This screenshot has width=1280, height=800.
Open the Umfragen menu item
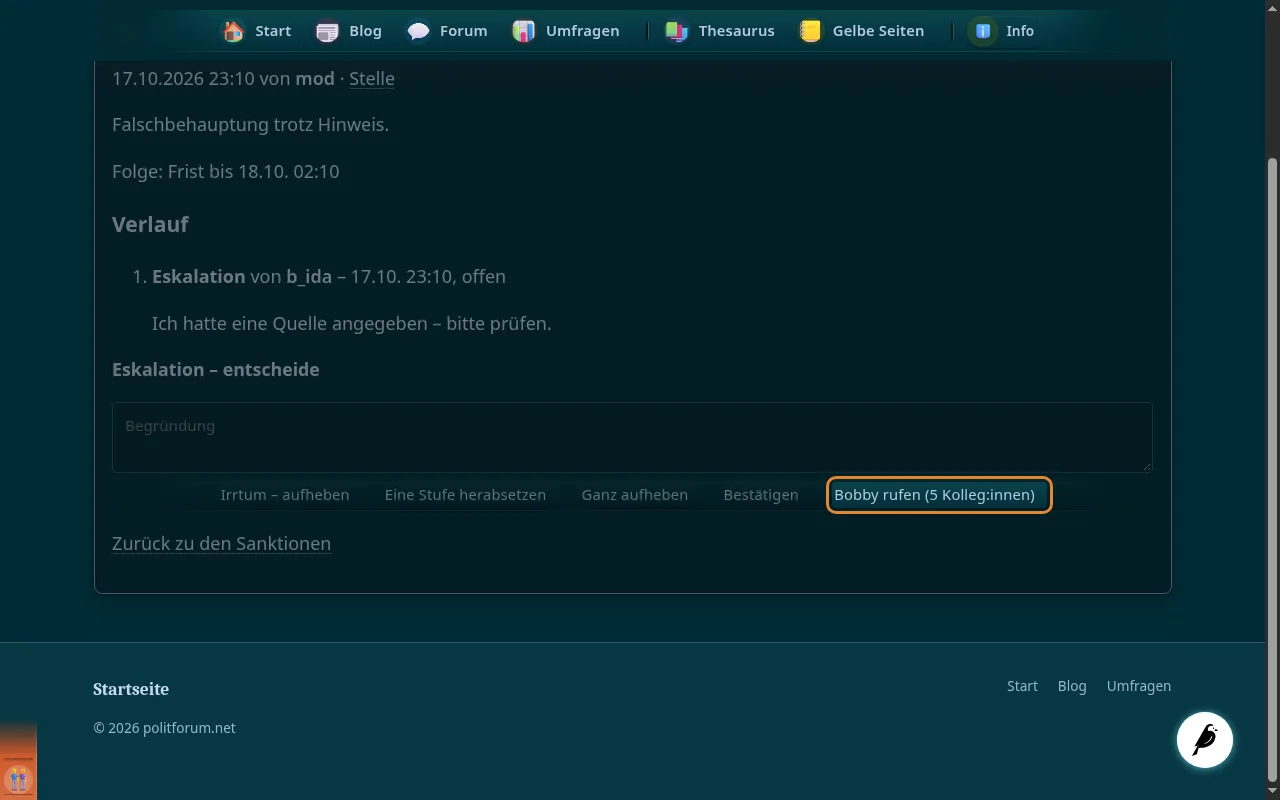582,31
